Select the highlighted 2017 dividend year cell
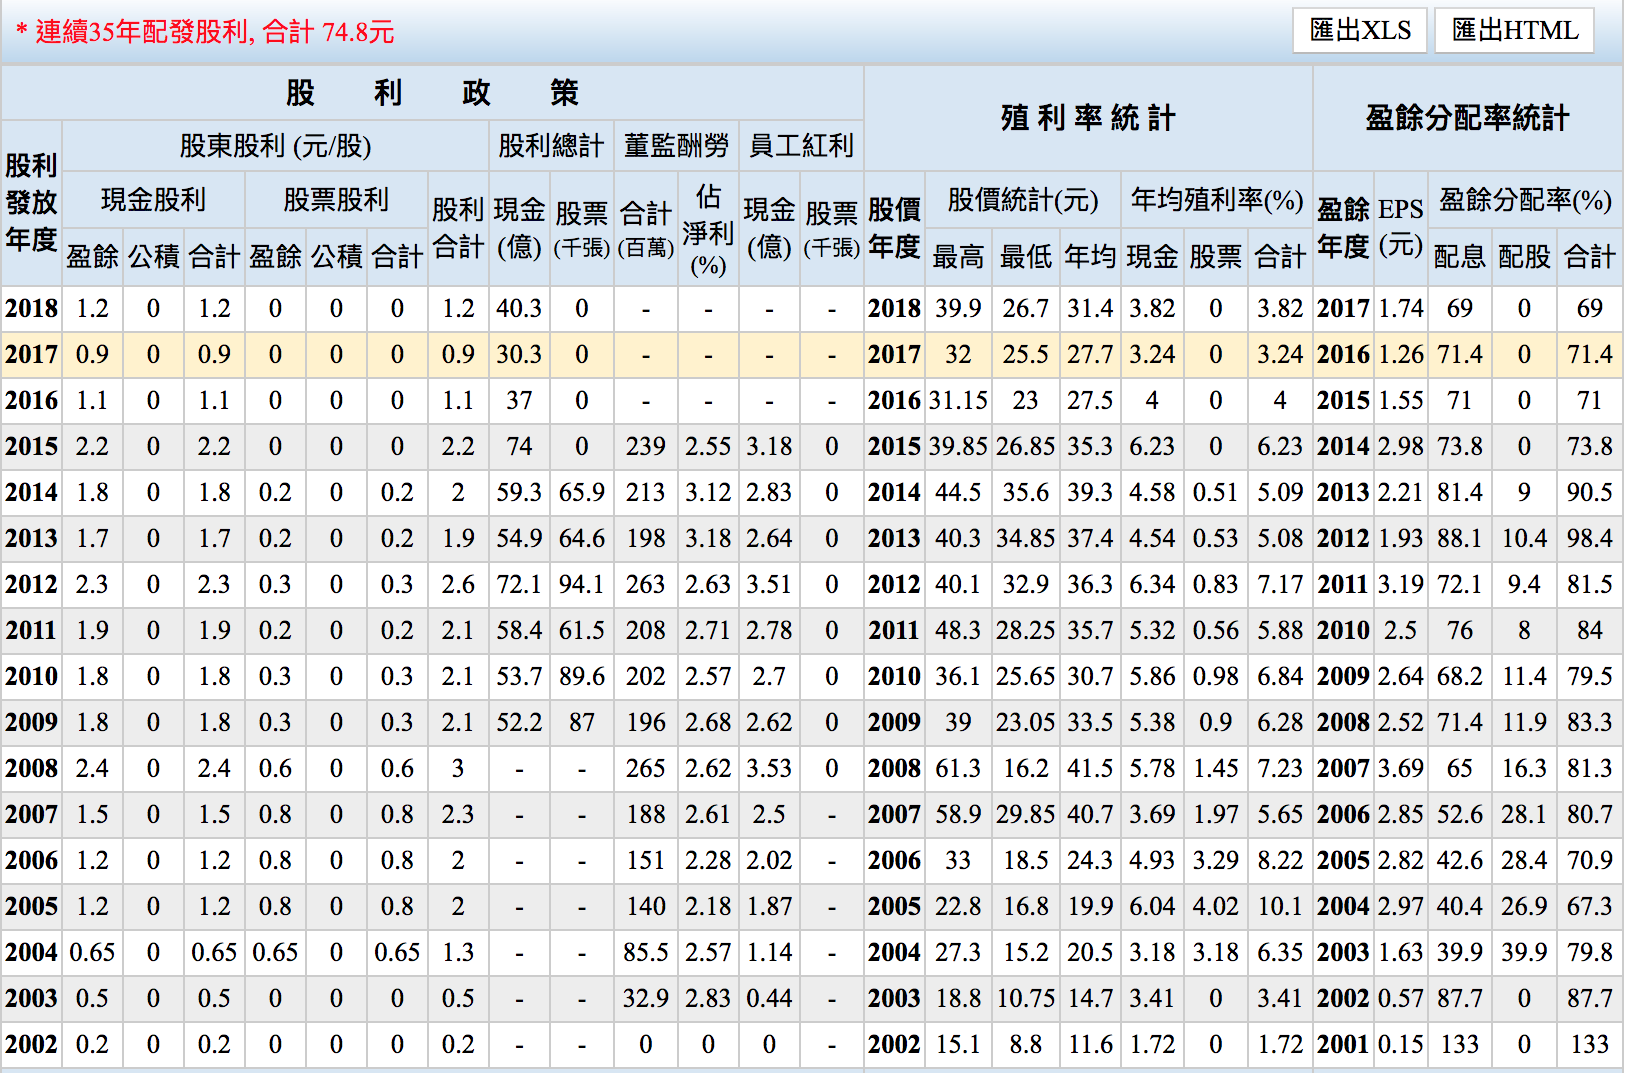The image size is (1628, 1073). pyautogui.click(x=31, y=355)
